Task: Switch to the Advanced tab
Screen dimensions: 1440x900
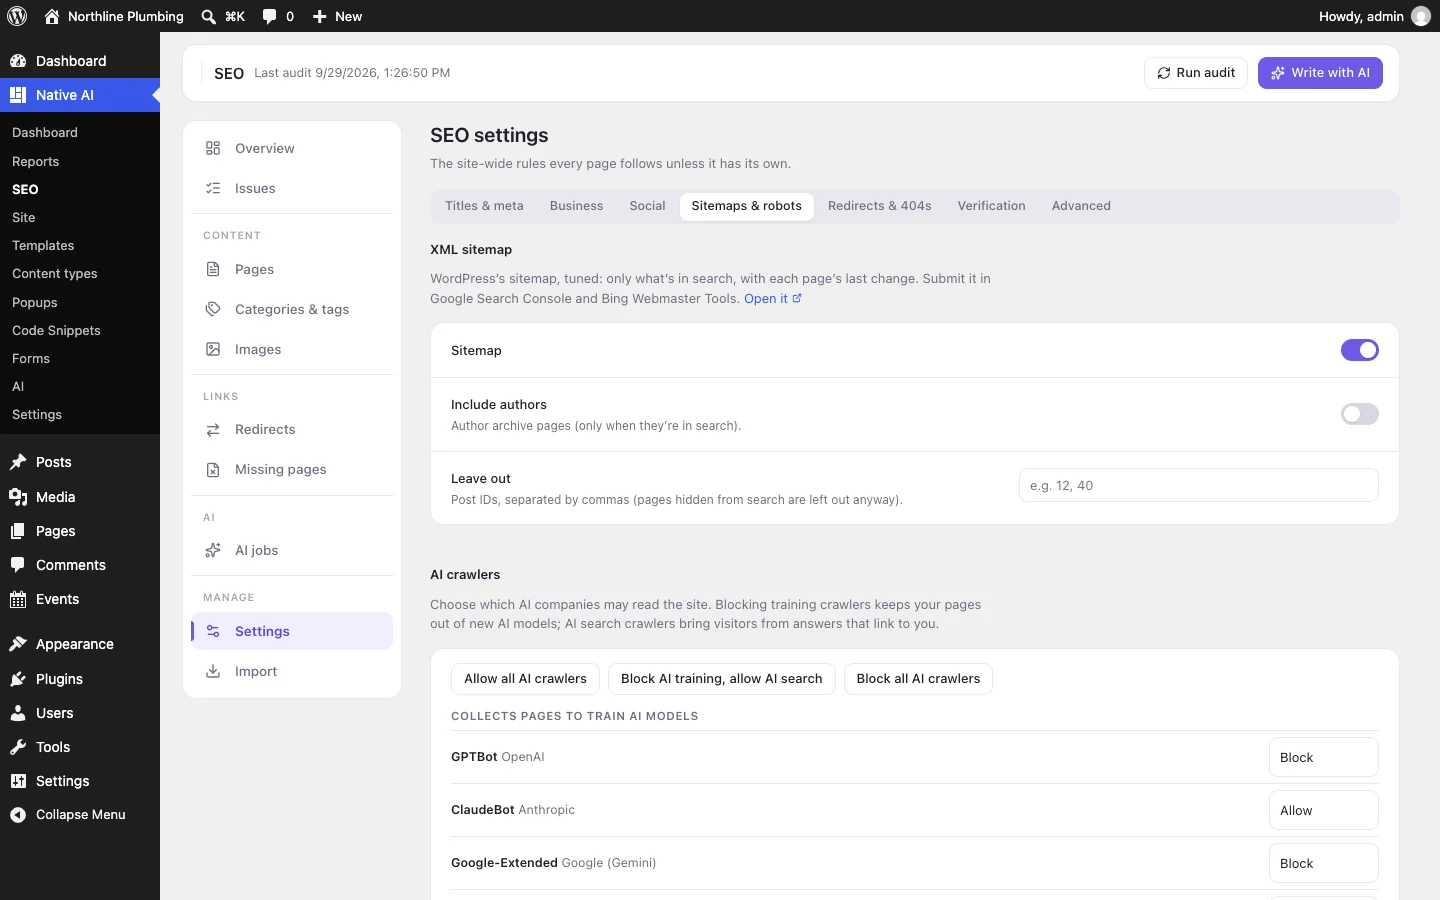Action: [1081, 206]
